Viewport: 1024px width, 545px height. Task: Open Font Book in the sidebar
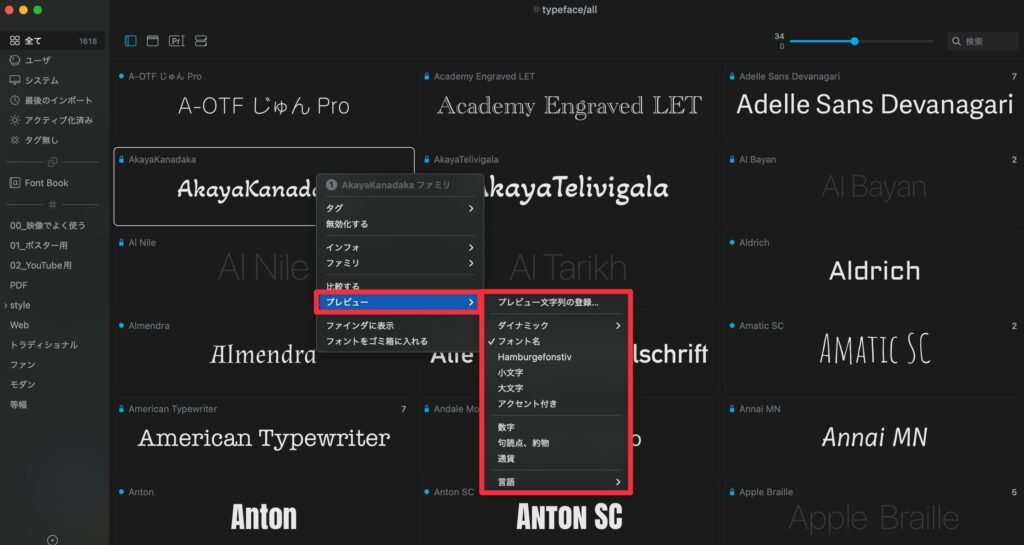coord(46,183)
